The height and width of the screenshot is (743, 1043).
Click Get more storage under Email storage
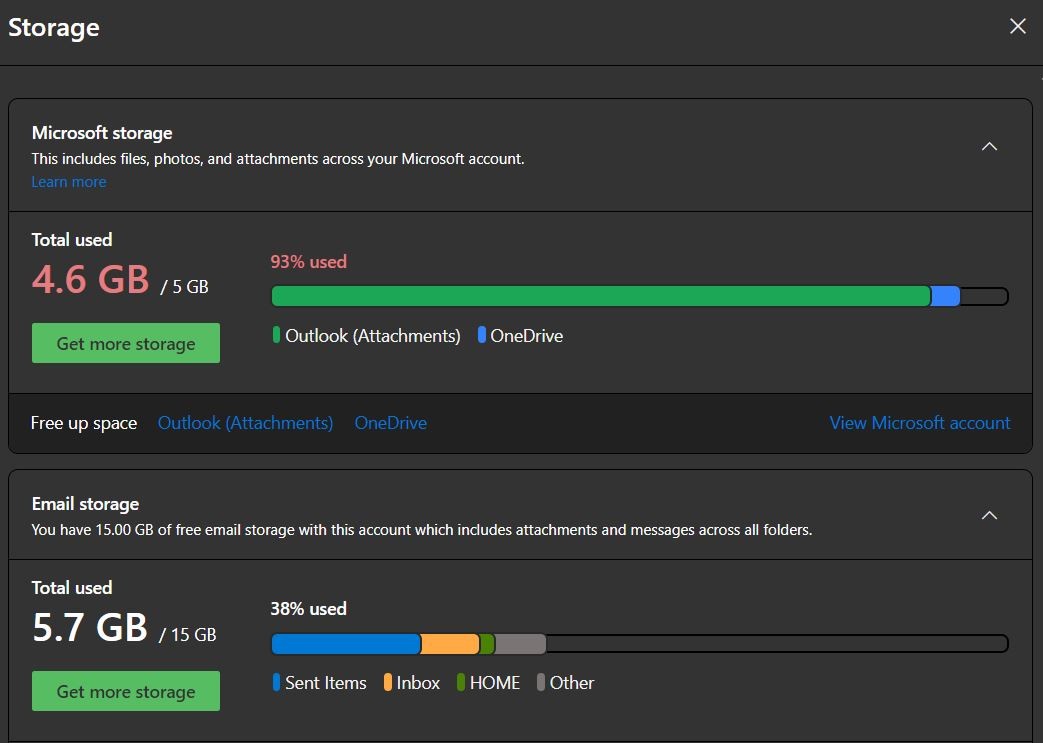pos(126,691)
